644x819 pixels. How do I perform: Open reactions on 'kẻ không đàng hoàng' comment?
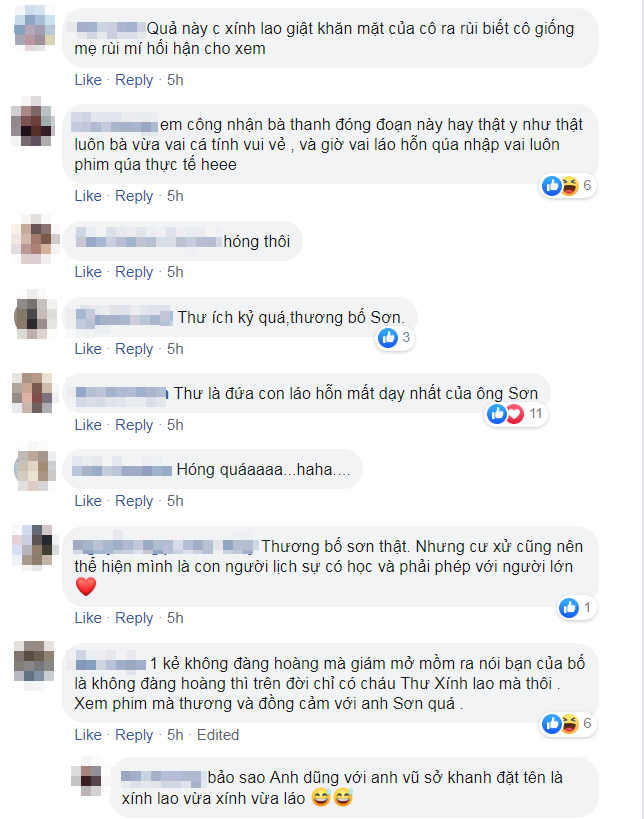pyautogui.click(x=567, y=723)
